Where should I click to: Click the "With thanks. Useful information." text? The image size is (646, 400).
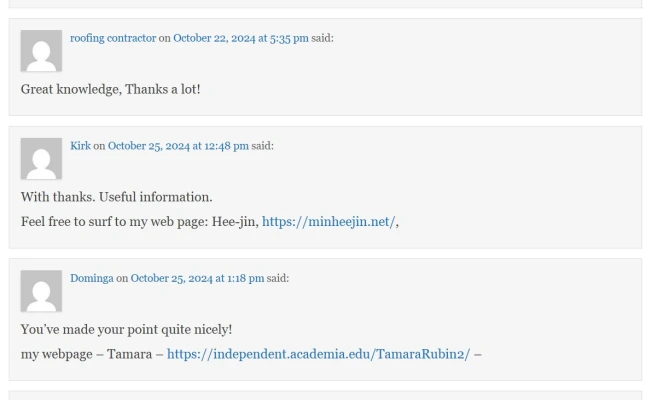(x=116, y=197)
